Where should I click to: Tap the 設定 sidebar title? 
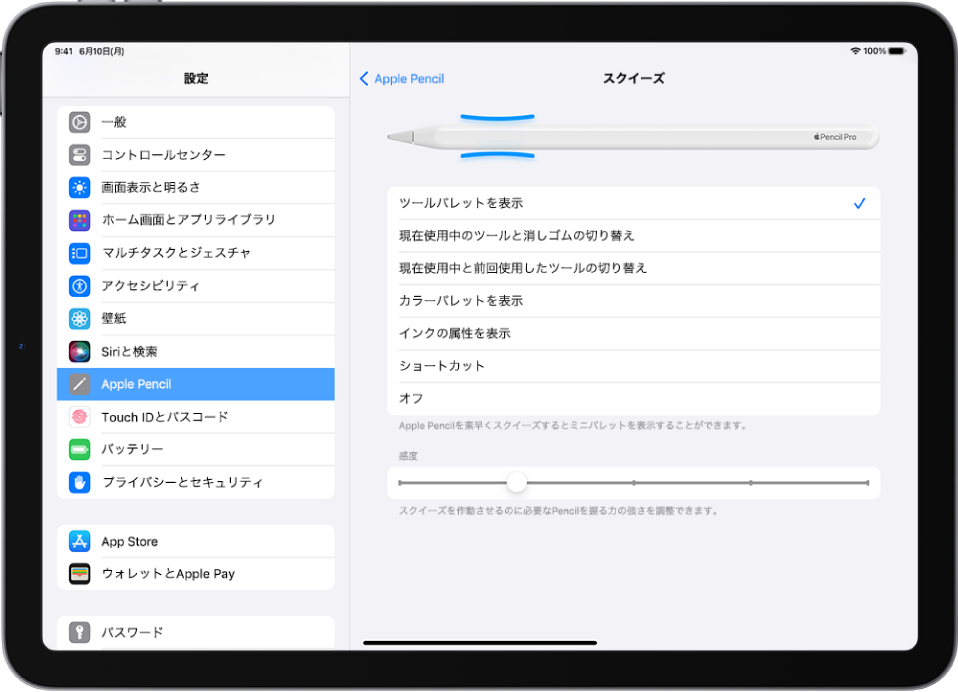[x=196, y=79]
